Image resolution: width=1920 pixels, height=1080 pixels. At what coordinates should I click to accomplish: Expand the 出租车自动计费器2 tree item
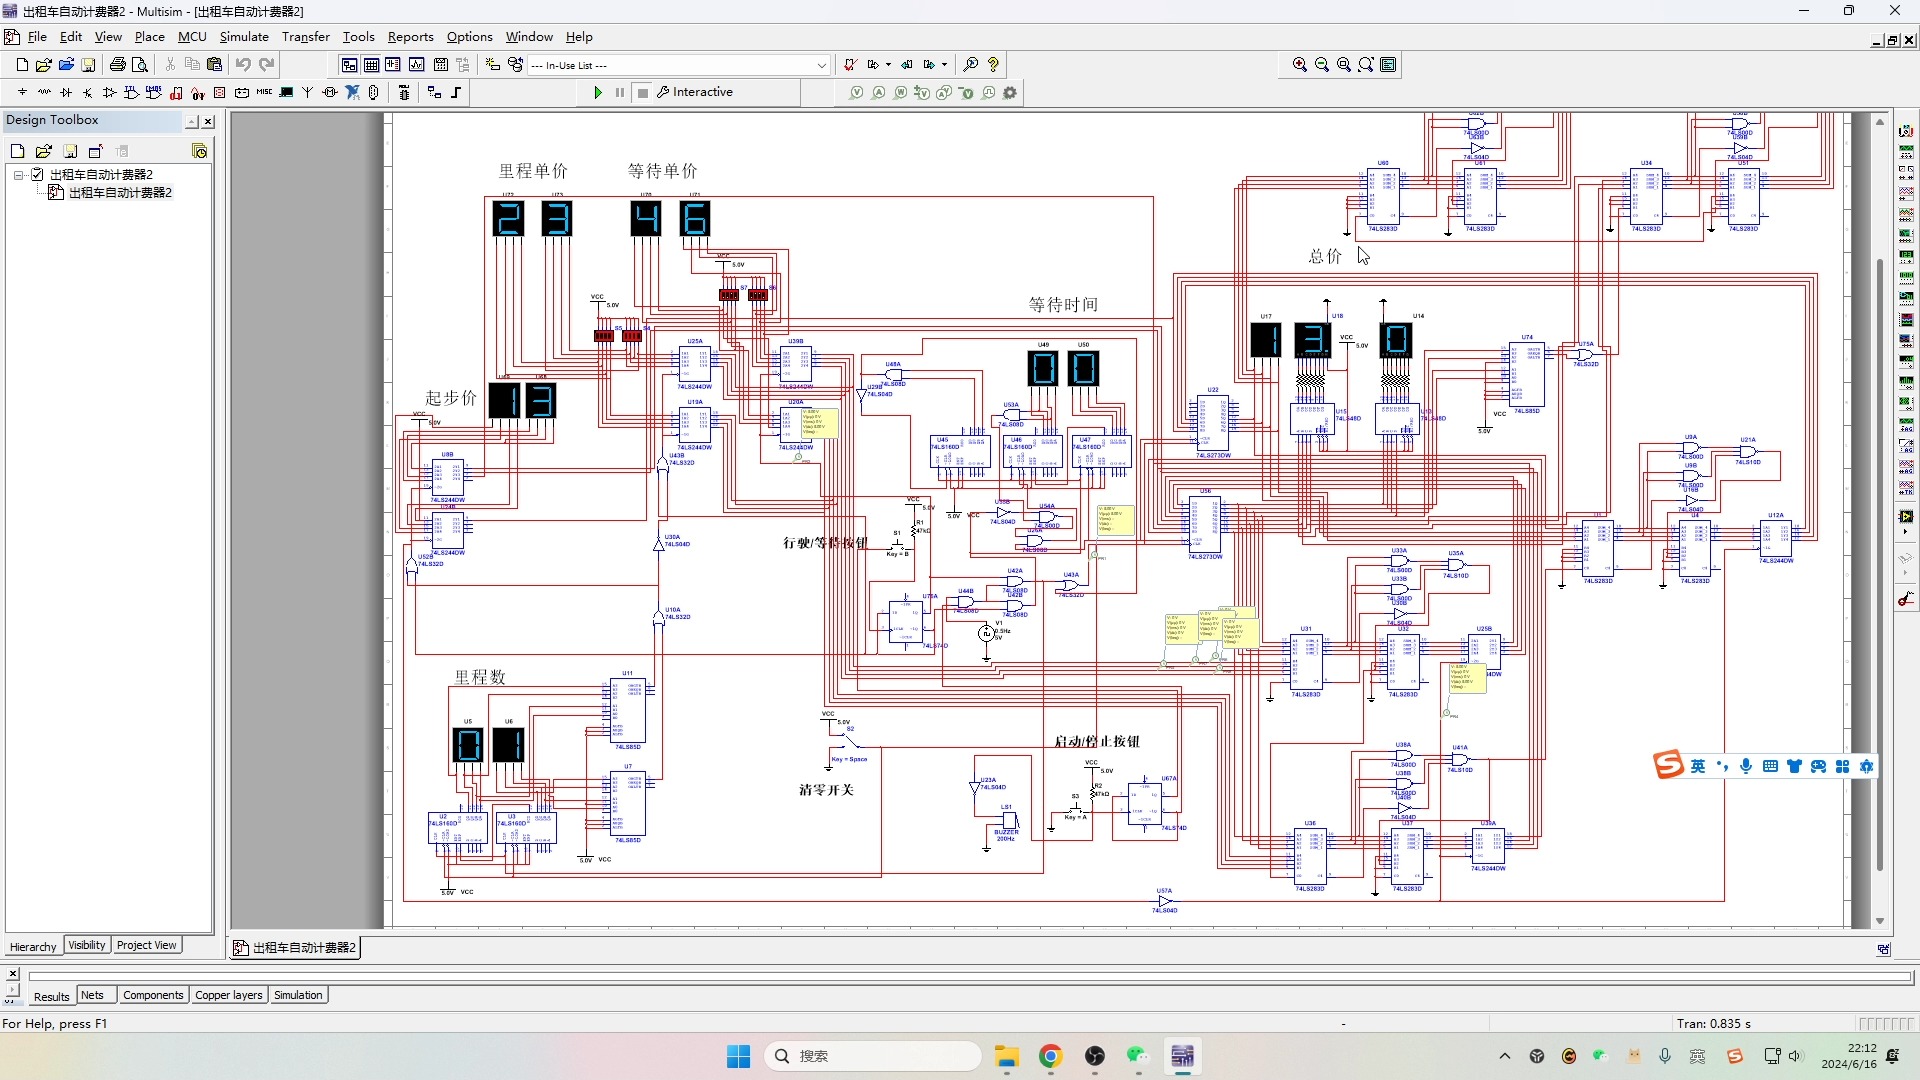click(x=17, y=173)
